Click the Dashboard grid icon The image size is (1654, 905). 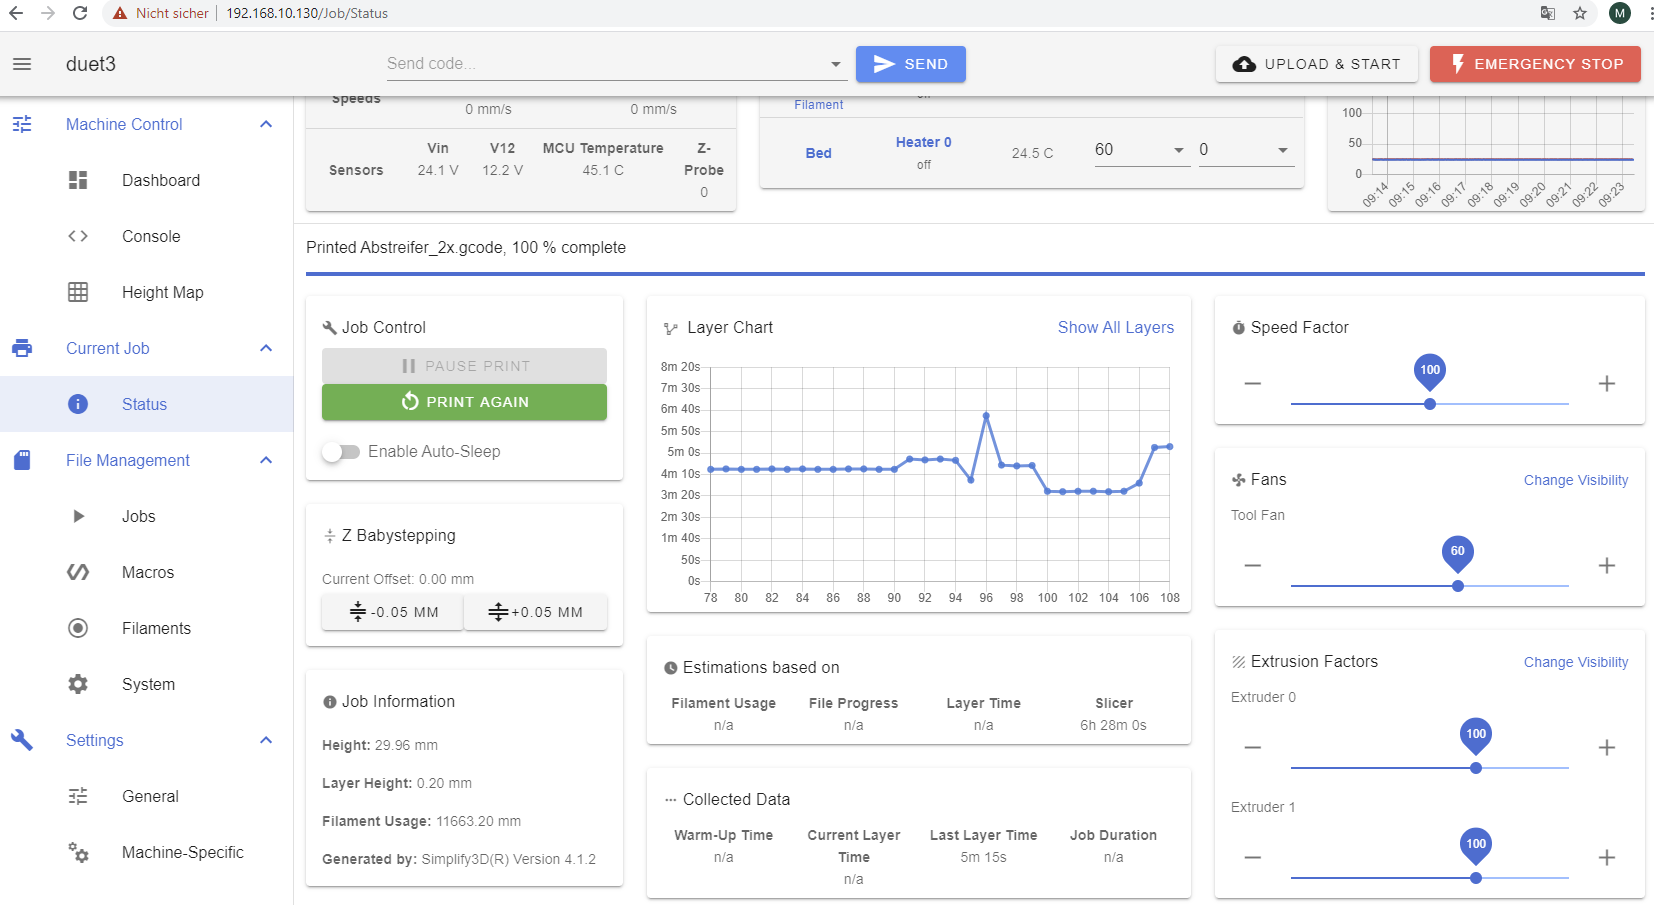click(78, 180)
